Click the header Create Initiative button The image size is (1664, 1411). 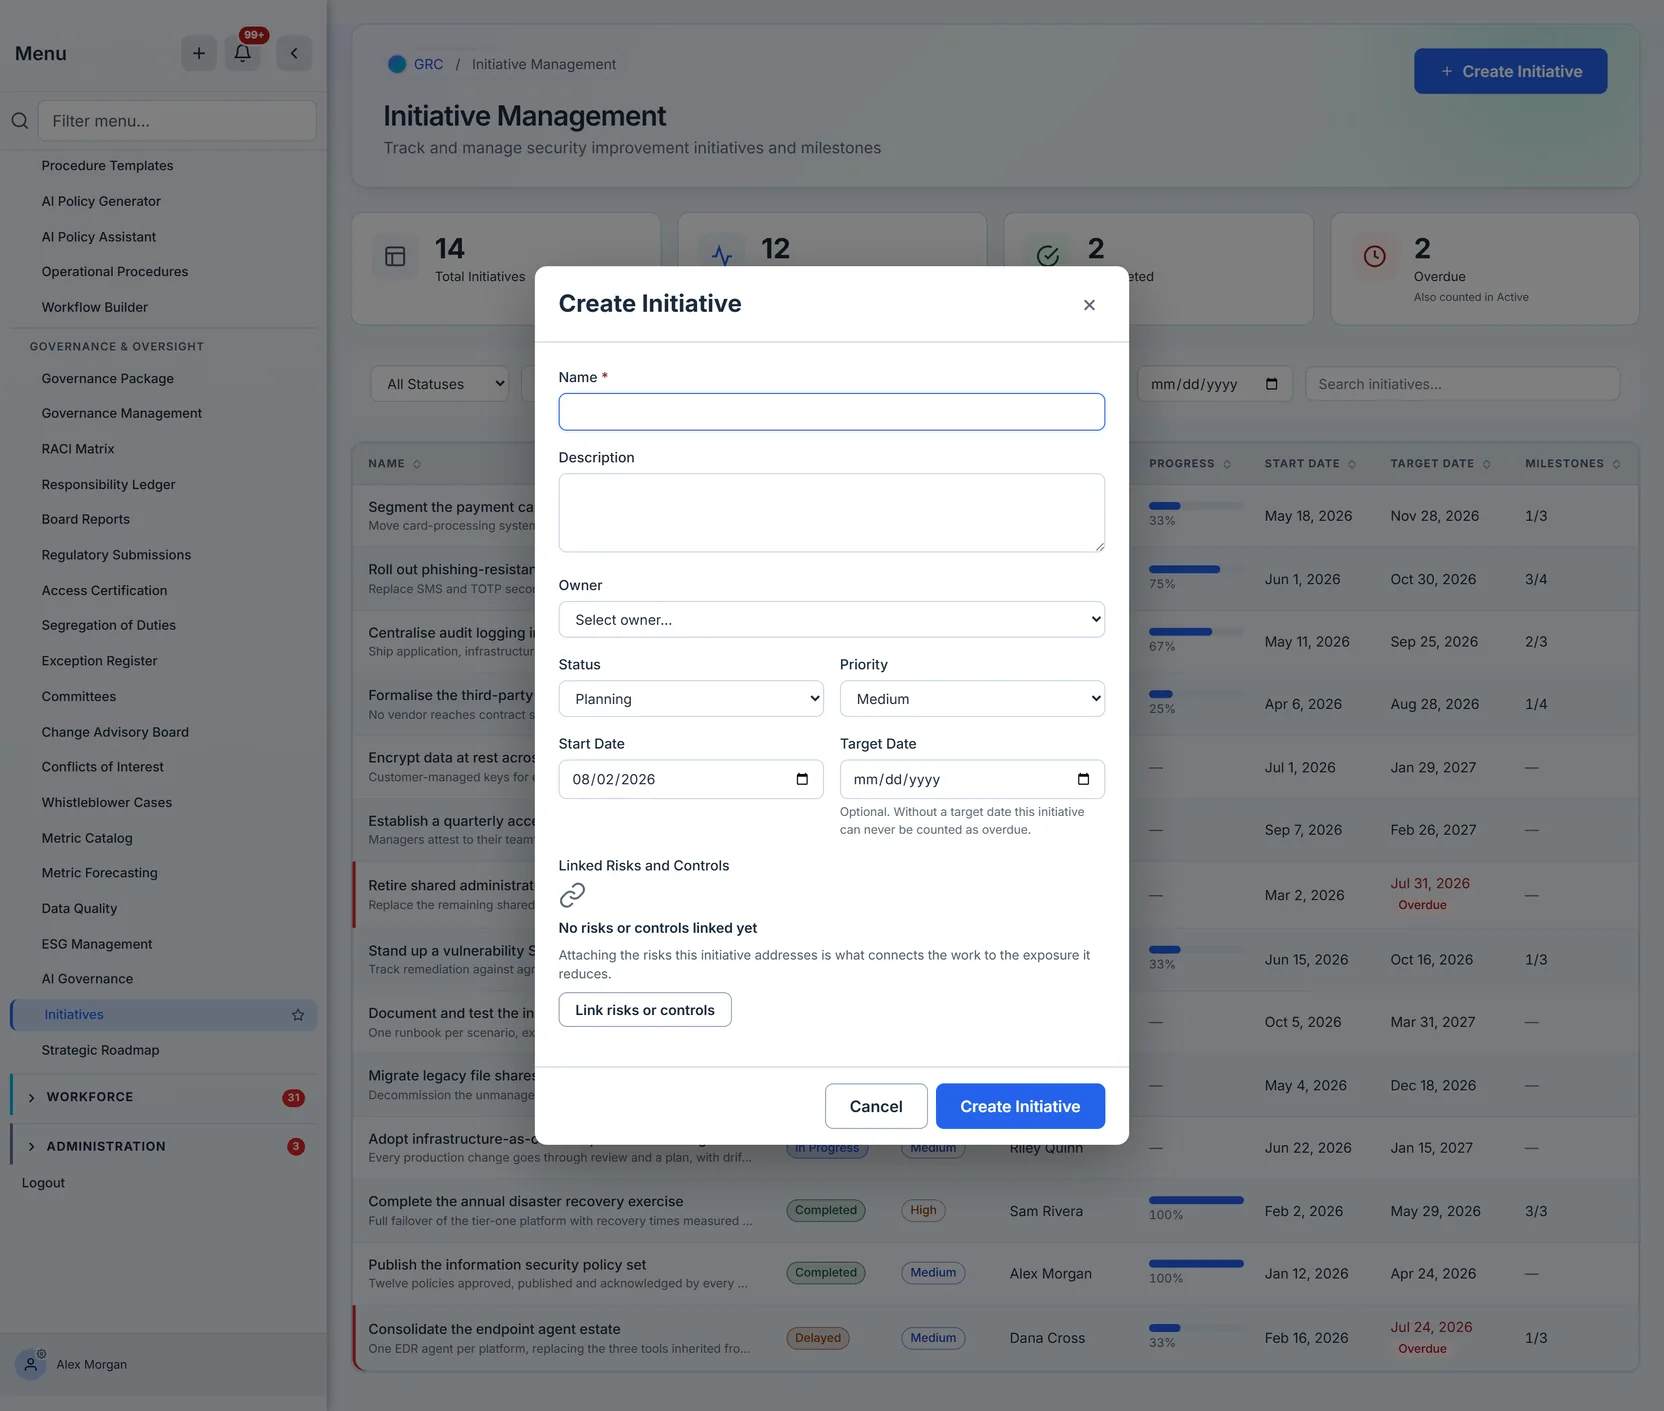1510,71
